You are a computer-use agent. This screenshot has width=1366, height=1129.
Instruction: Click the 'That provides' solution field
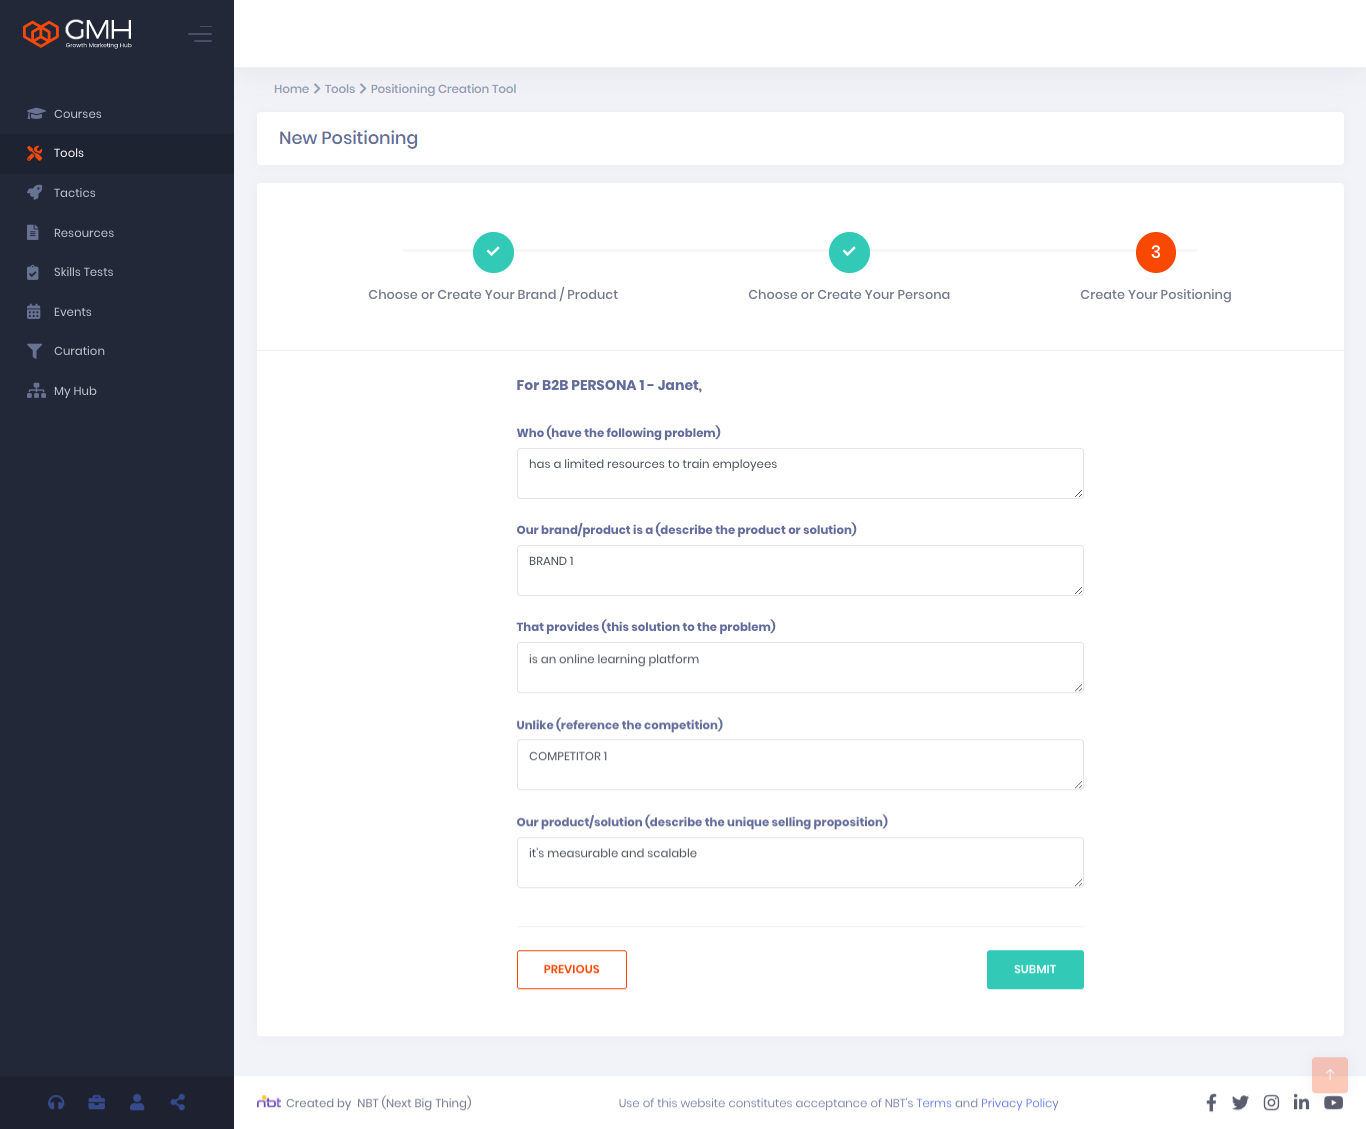pos(800,667)
